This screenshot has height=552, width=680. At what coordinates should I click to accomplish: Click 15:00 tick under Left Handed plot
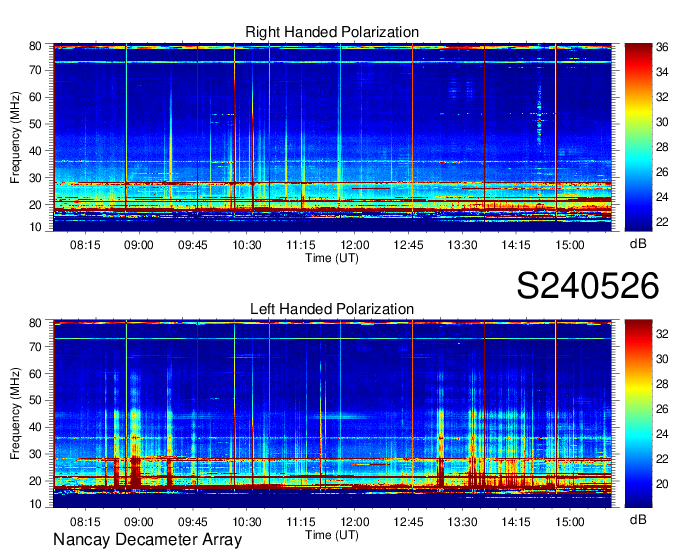point(570,522)
